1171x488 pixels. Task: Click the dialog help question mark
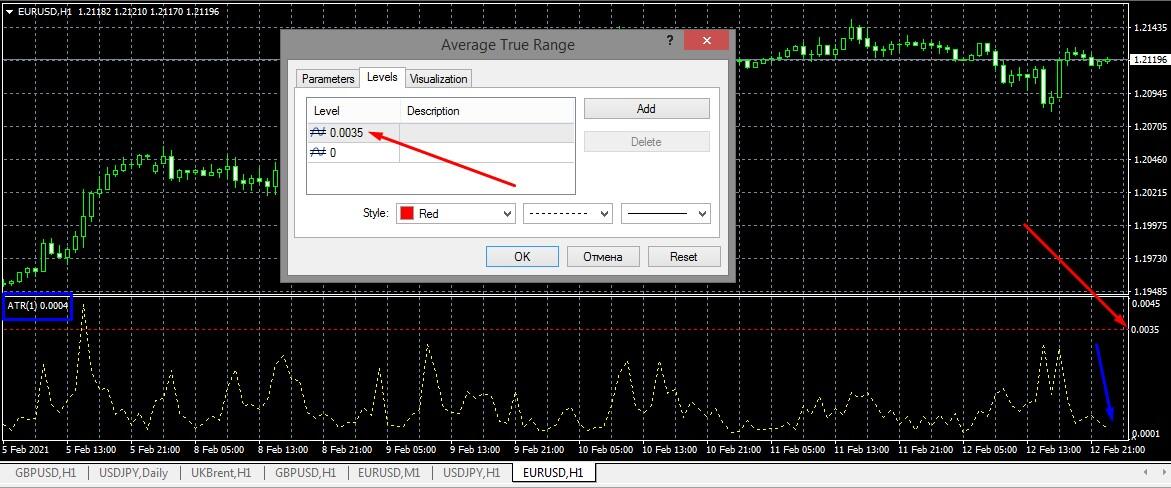pyautogui.click(x=670, y=40)
